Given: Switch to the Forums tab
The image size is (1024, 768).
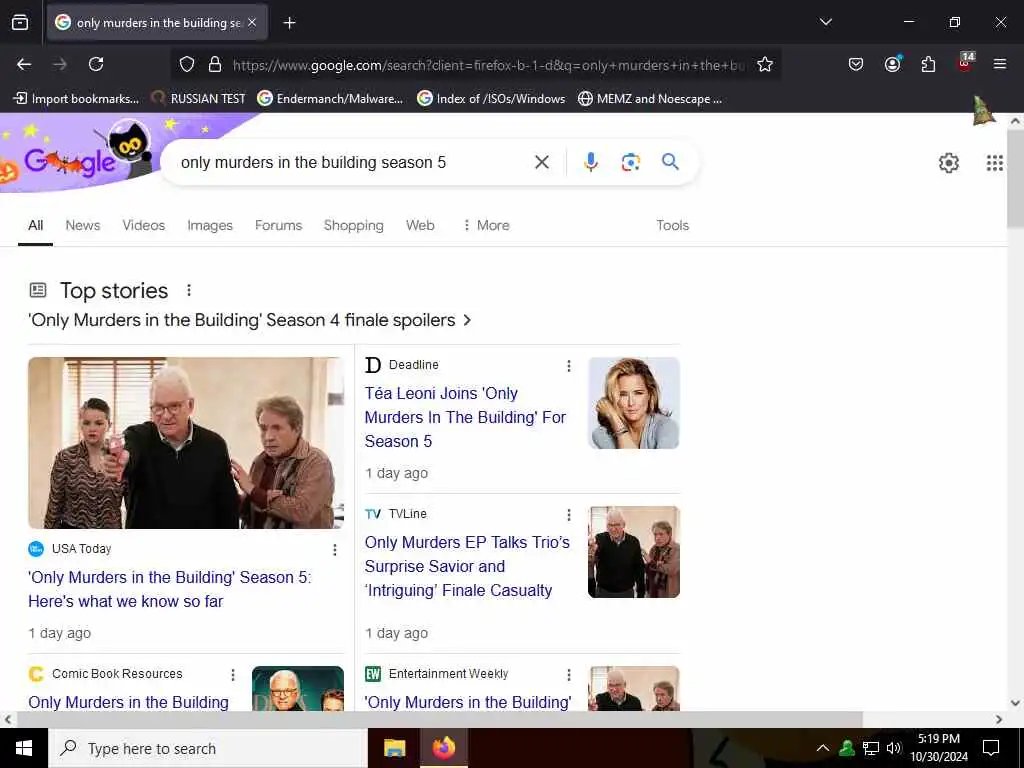Looking at the screenshot, I should click(278, 225).
